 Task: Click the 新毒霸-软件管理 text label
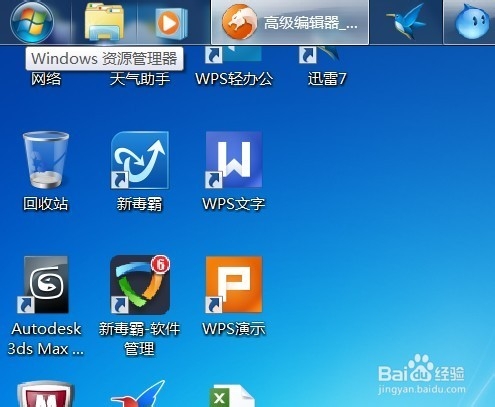pos(139,339)
